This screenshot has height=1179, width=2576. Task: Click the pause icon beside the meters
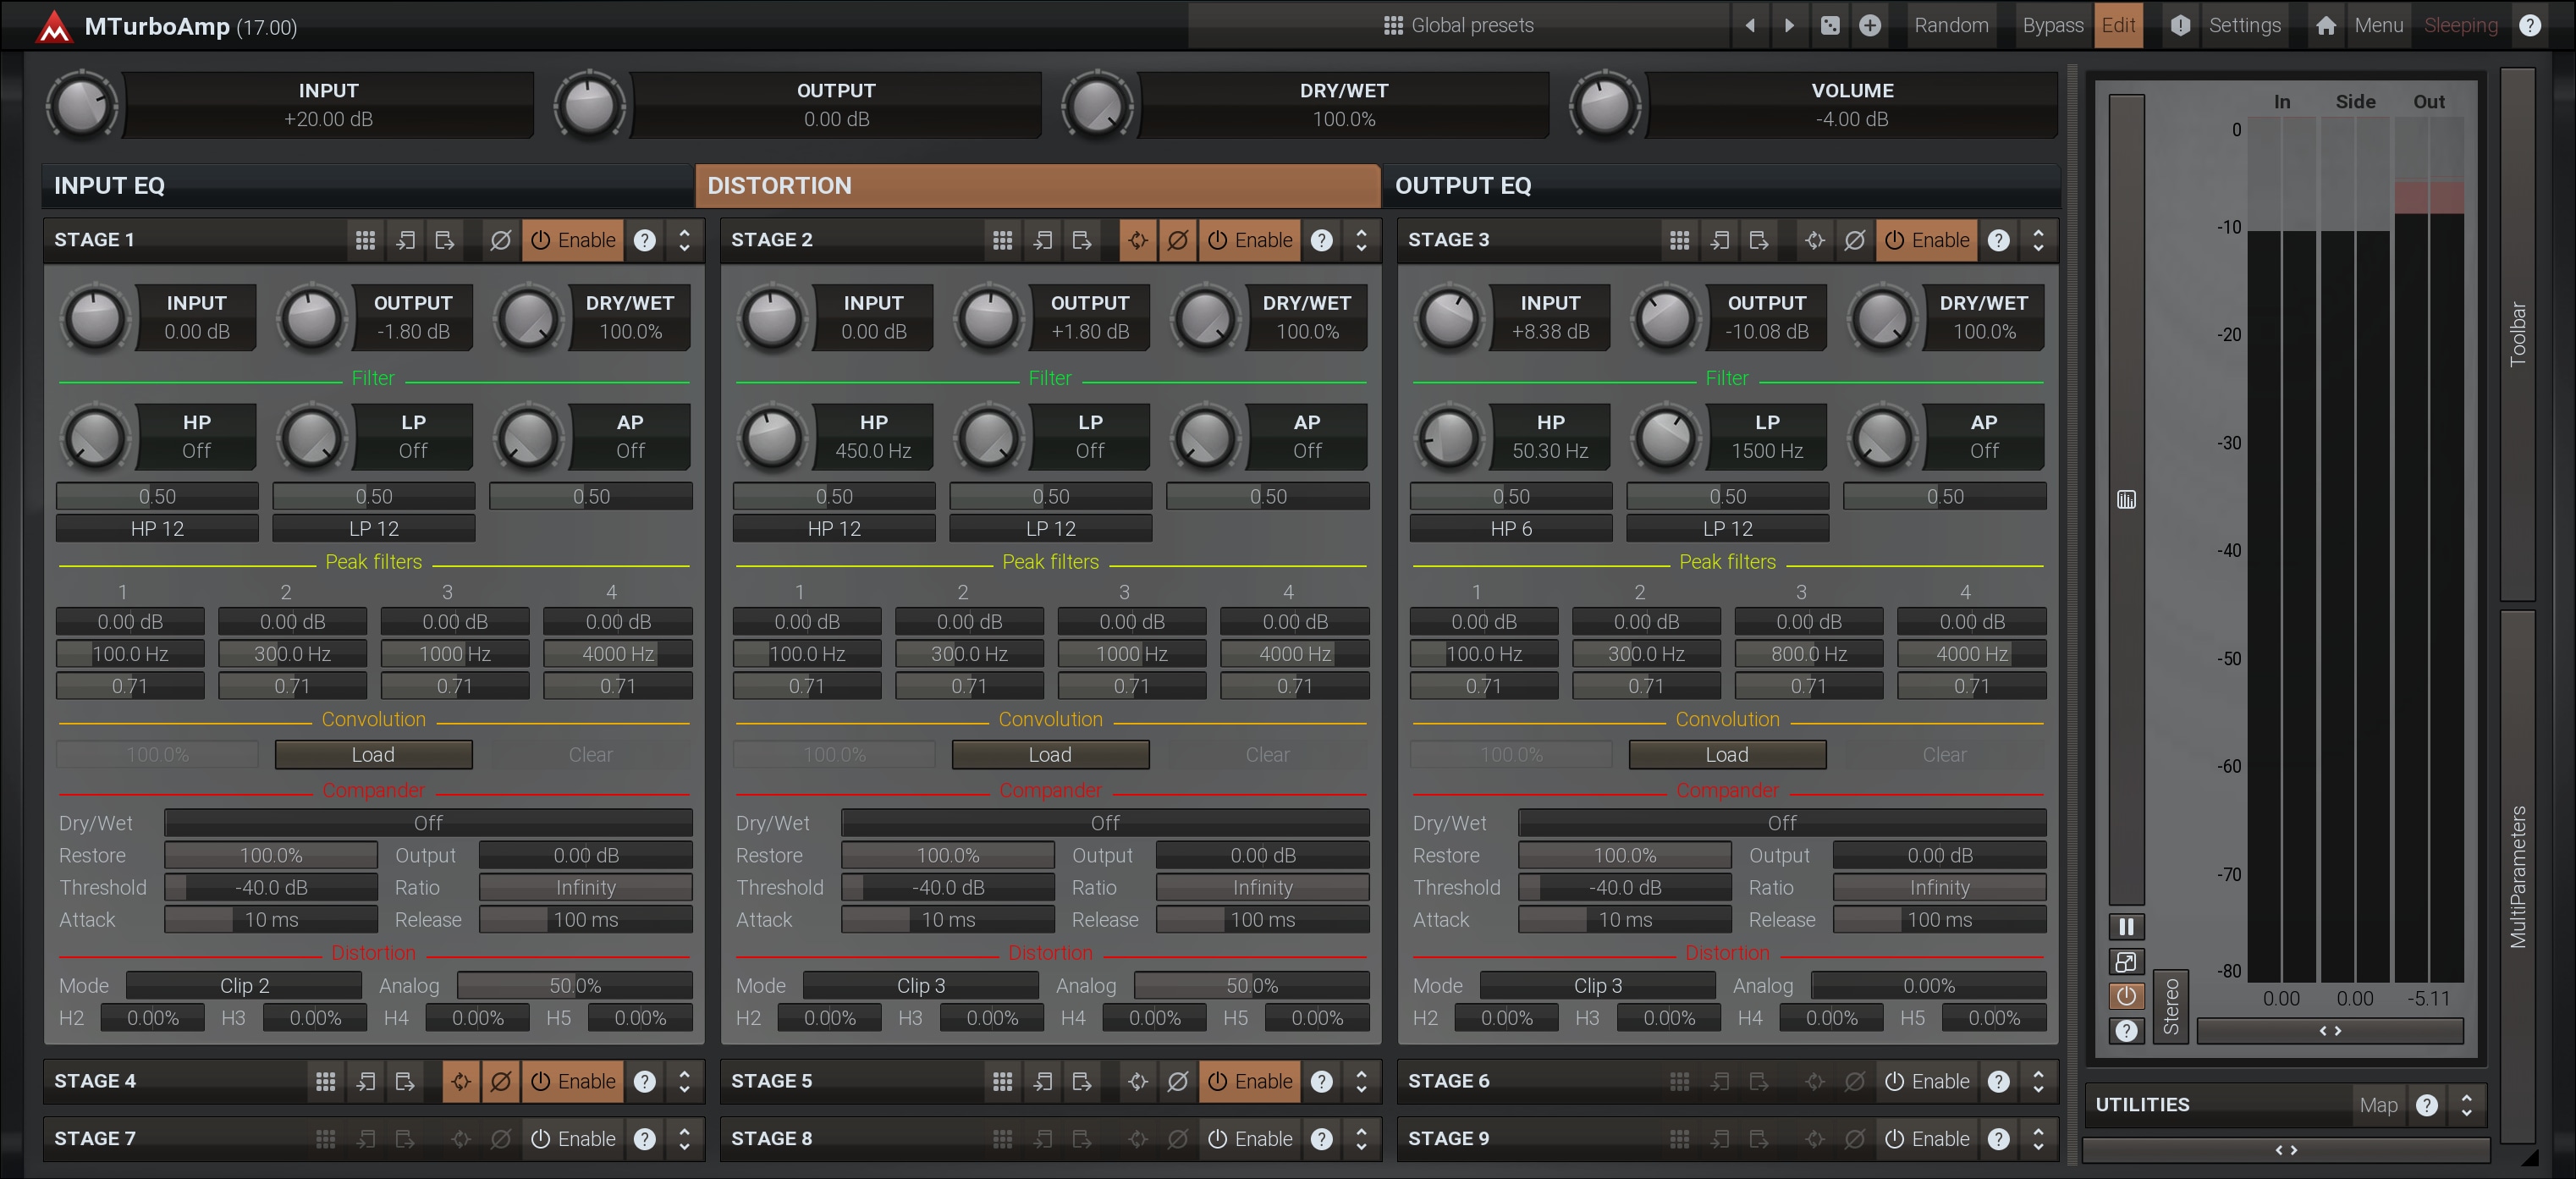(2126, 926)
